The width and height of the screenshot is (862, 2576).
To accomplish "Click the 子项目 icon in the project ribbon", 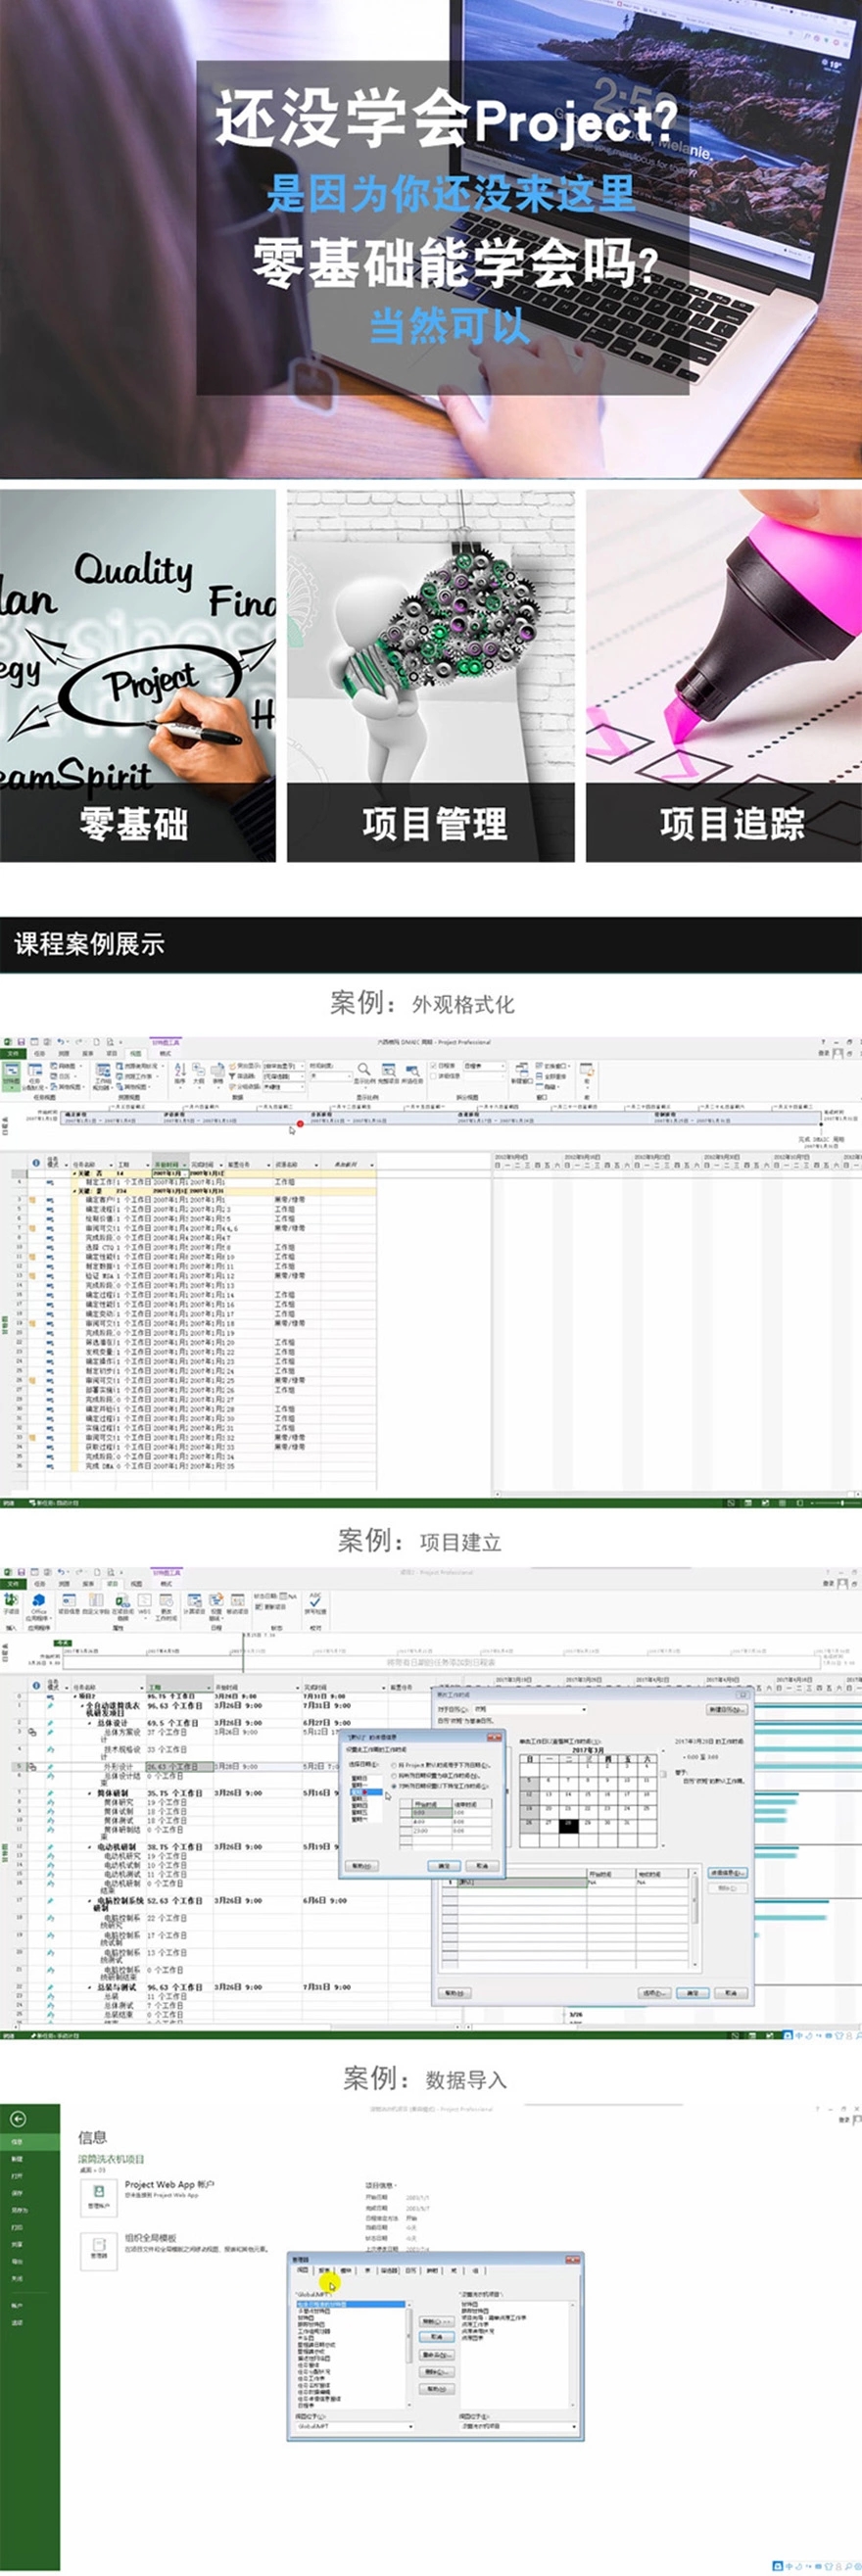I will [11, 1604].
